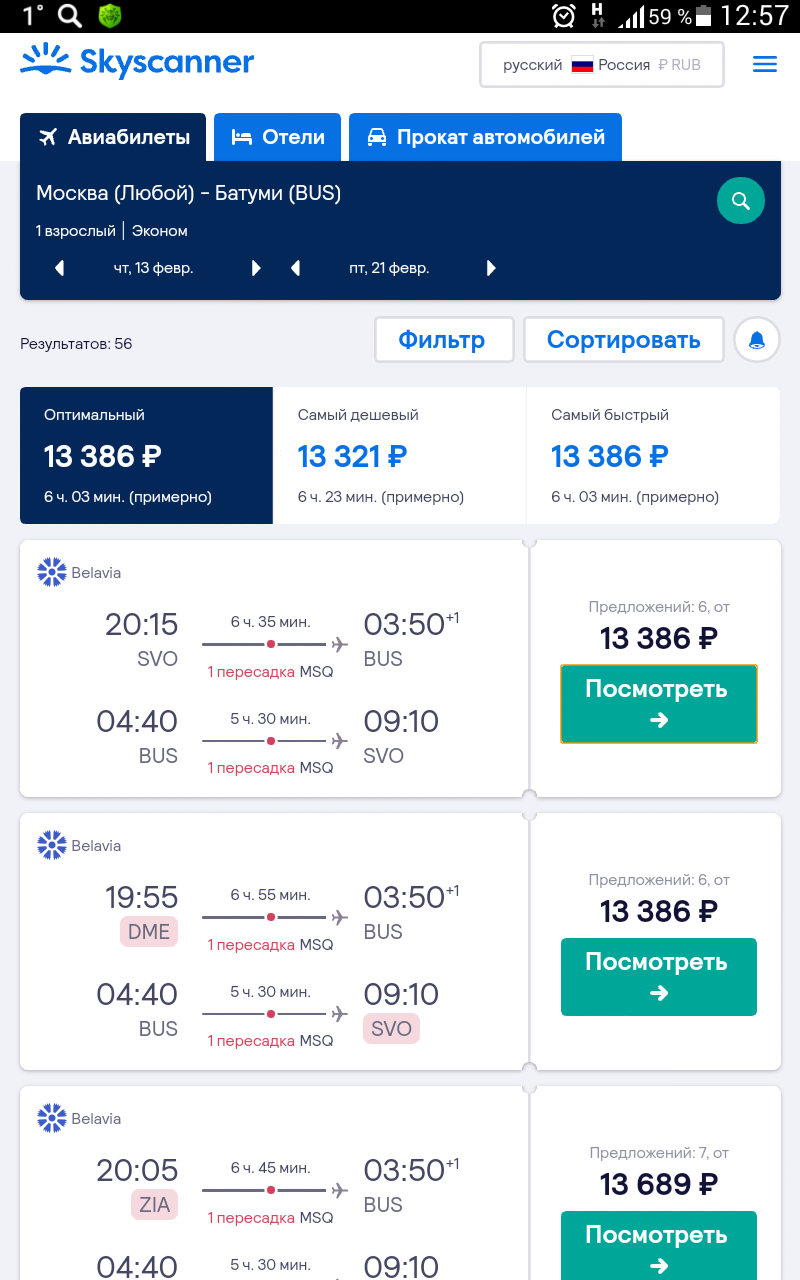Click Посмотреть on the 19:55 DME flight
Image resolution: width=800 pixels, height=1280 pixels.
(x=659, y=977)
